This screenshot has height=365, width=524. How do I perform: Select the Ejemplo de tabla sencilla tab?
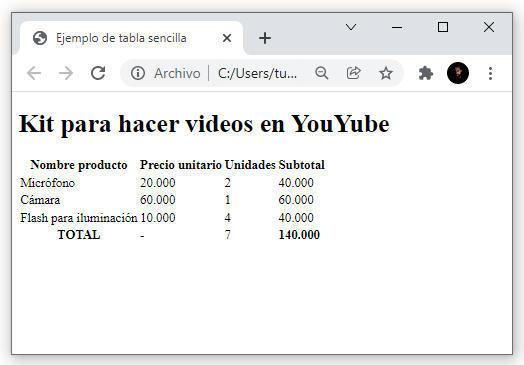tap(131, 38)
